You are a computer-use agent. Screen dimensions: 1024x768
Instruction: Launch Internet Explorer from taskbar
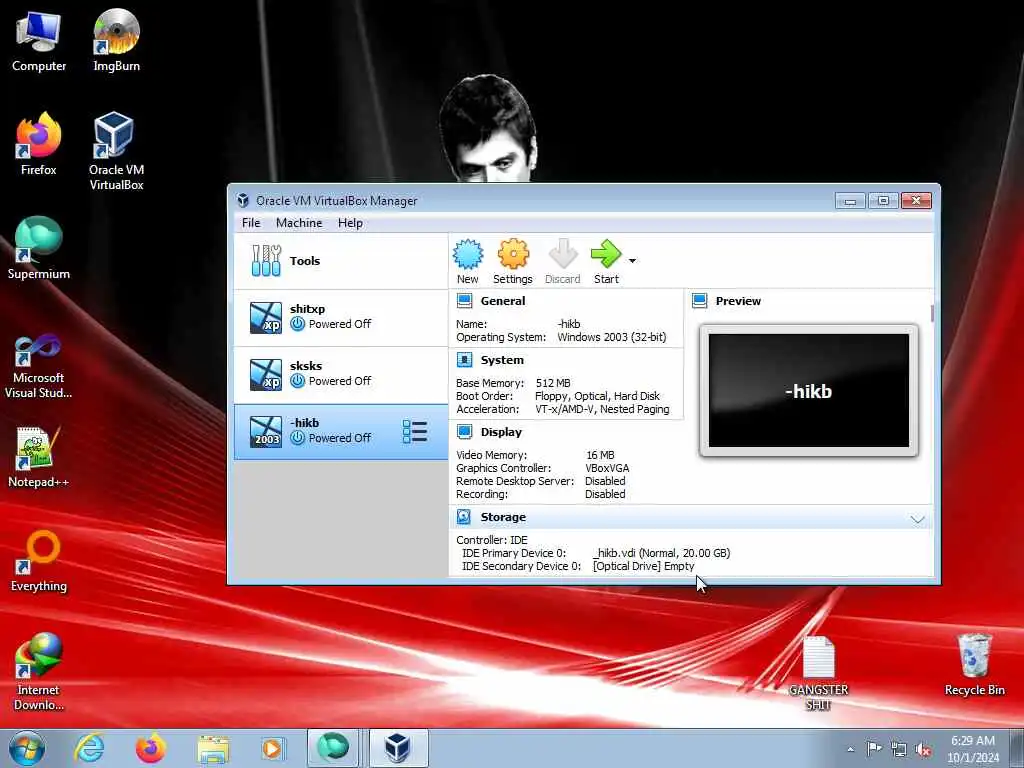(x=89, y=748)
